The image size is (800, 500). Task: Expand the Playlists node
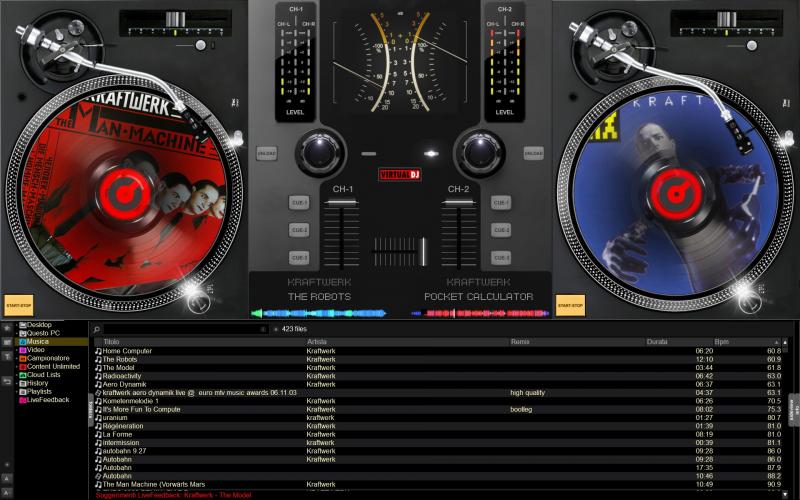click(x=16, y=392)
